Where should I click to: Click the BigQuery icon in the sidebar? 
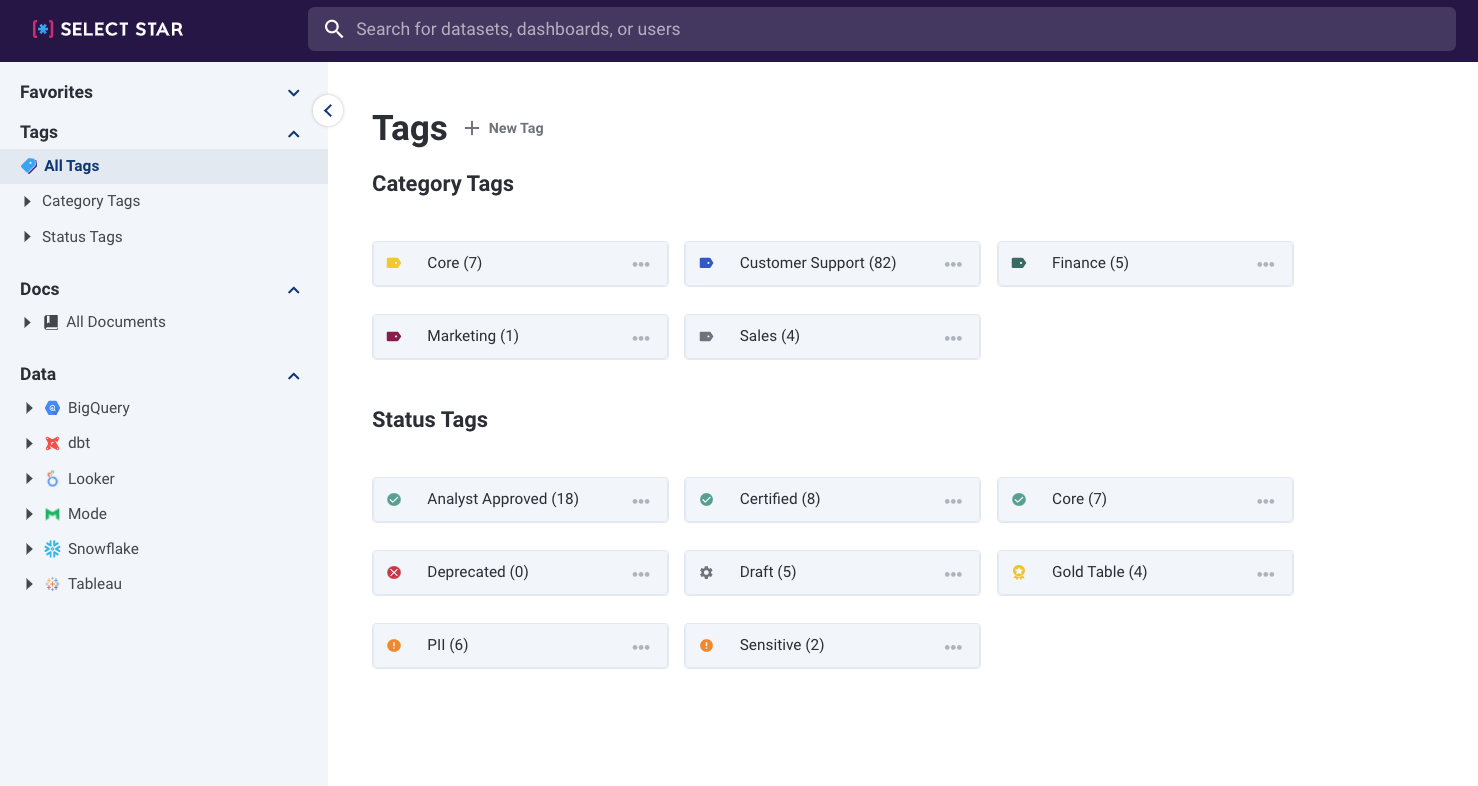(x=53, y=408)
